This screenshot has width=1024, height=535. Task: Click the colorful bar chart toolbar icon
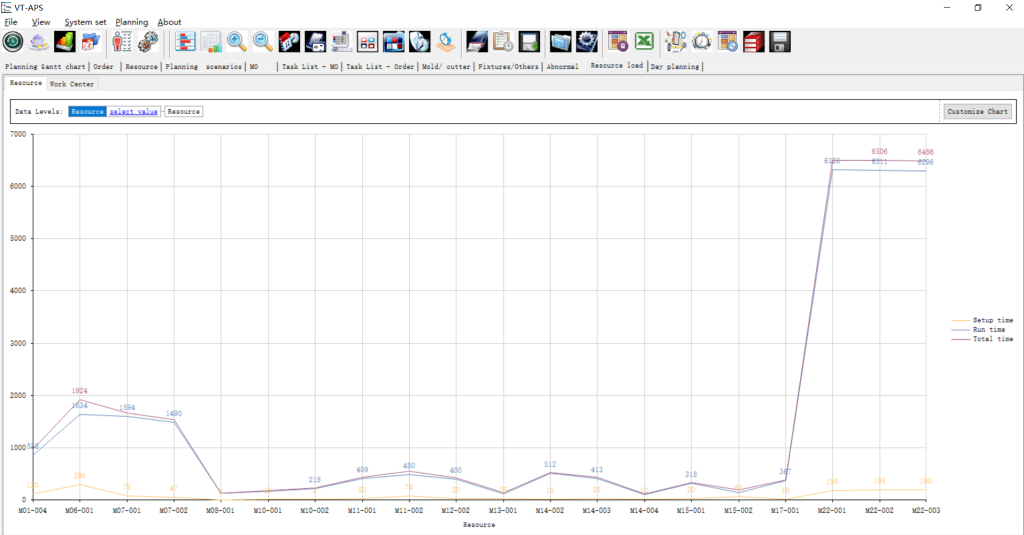coord(64,42)
